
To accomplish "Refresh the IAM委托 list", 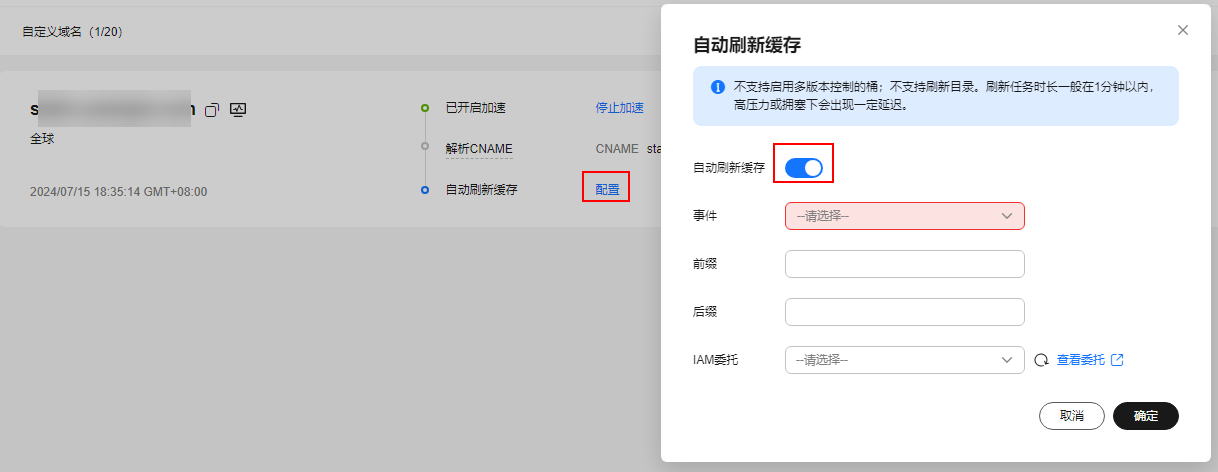I will (x=1041, y=360).
